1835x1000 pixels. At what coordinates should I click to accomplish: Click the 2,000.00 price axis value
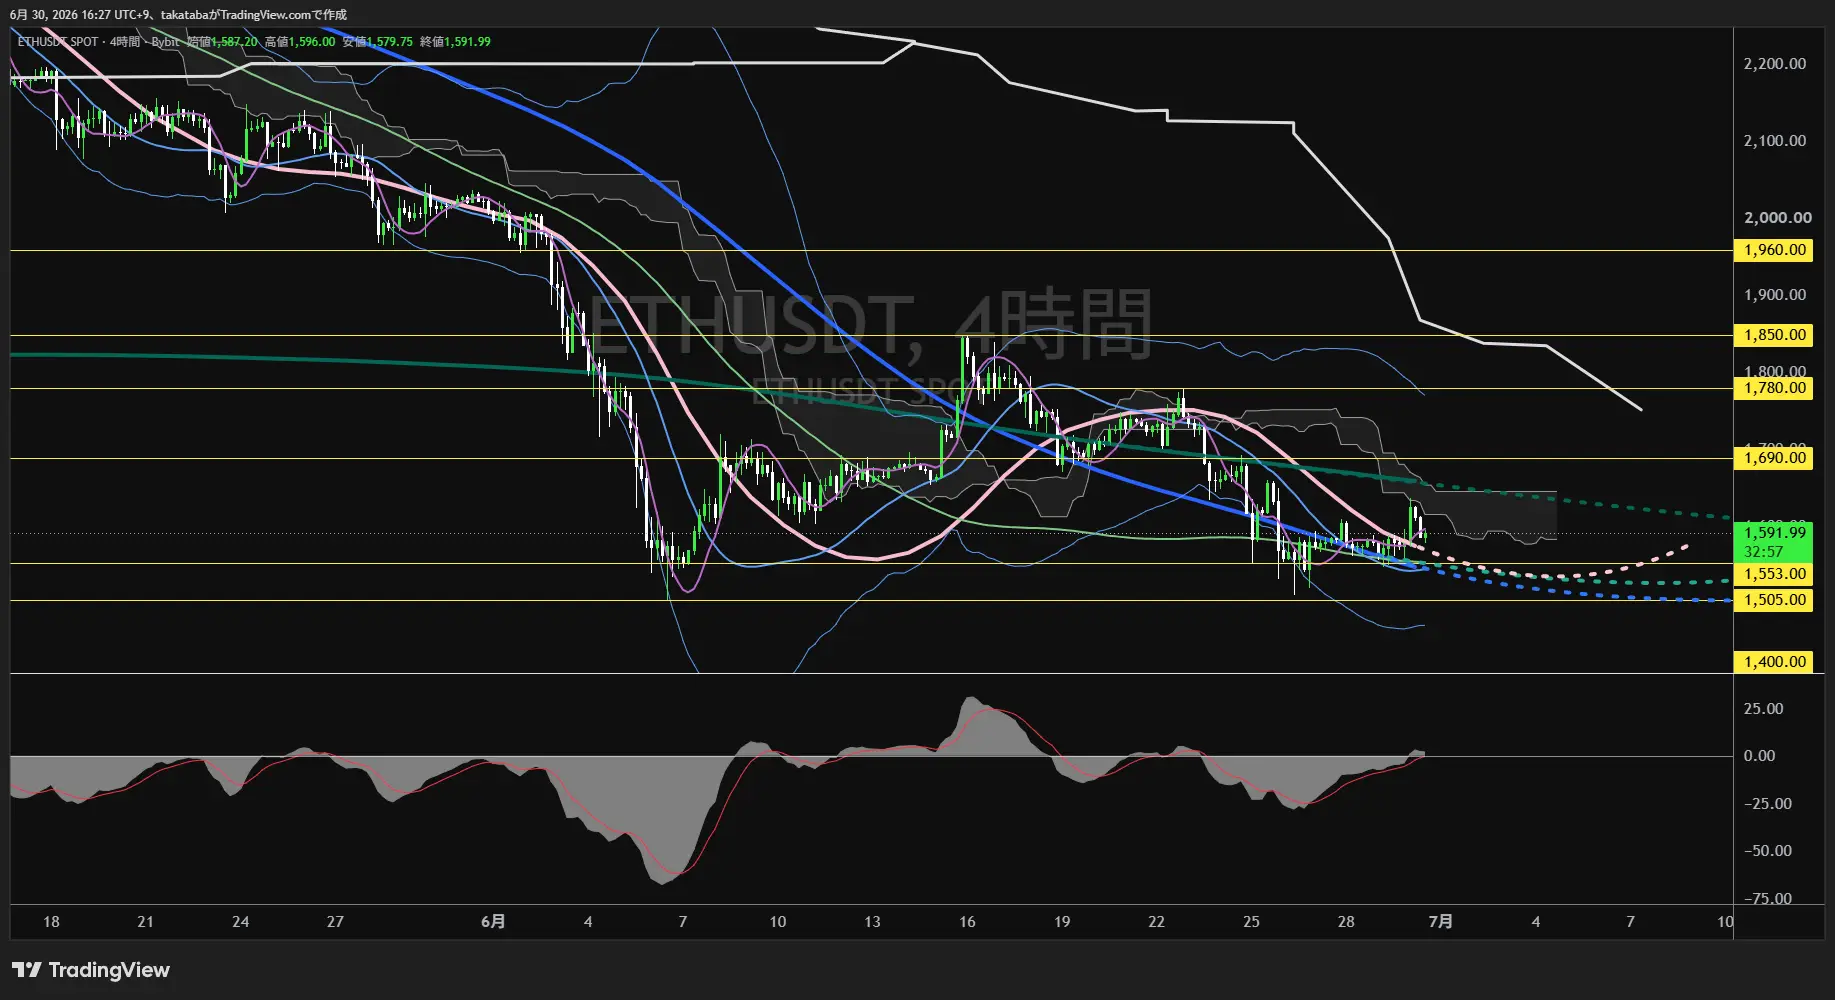(x=1777, y=218)
